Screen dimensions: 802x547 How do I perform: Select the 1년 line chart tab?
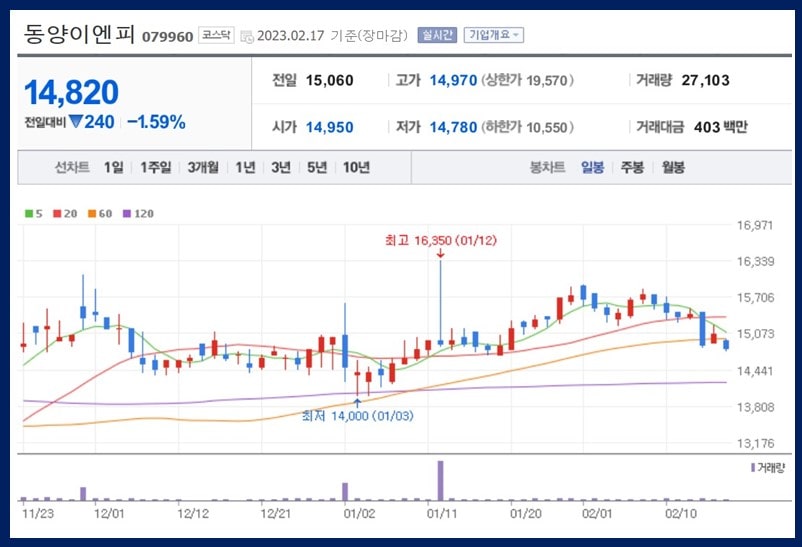pyautogui.click(x=246, y=167)
